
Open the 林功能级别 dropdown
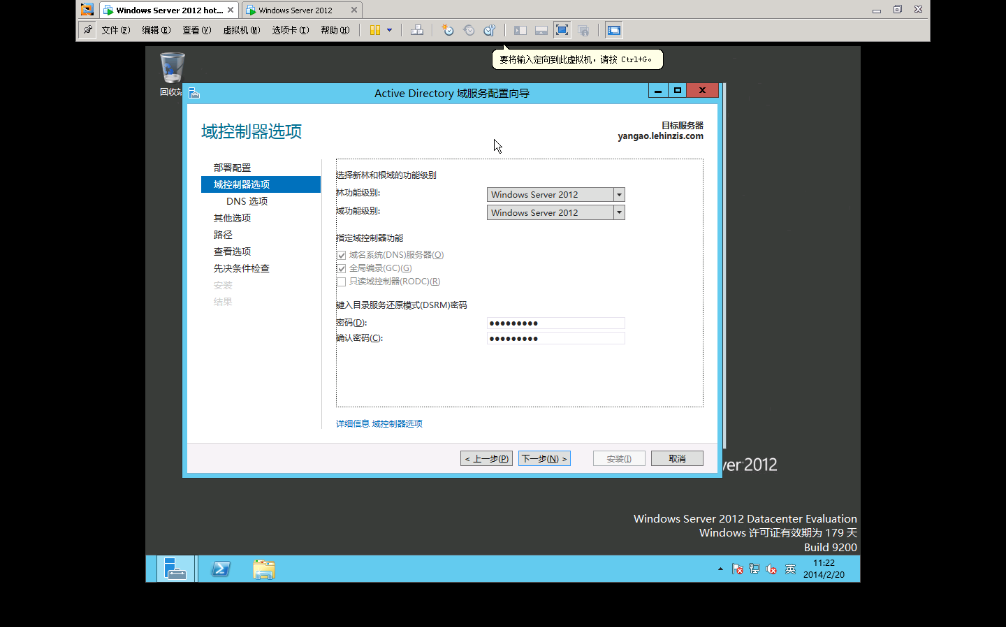click(x=556, y=194)
